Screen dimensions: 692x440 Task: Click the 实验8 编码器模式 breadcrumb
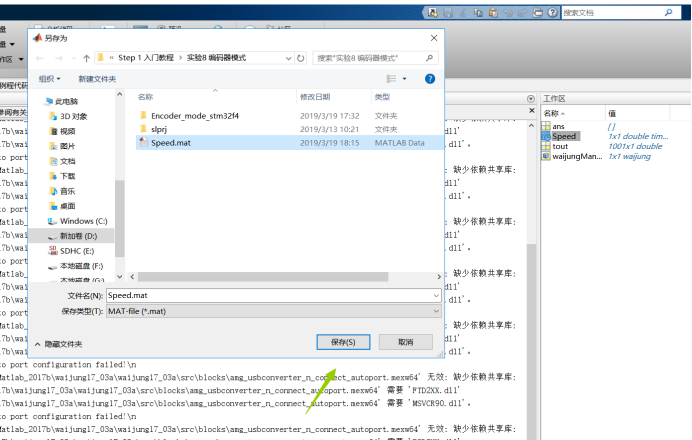pos(216,57)
